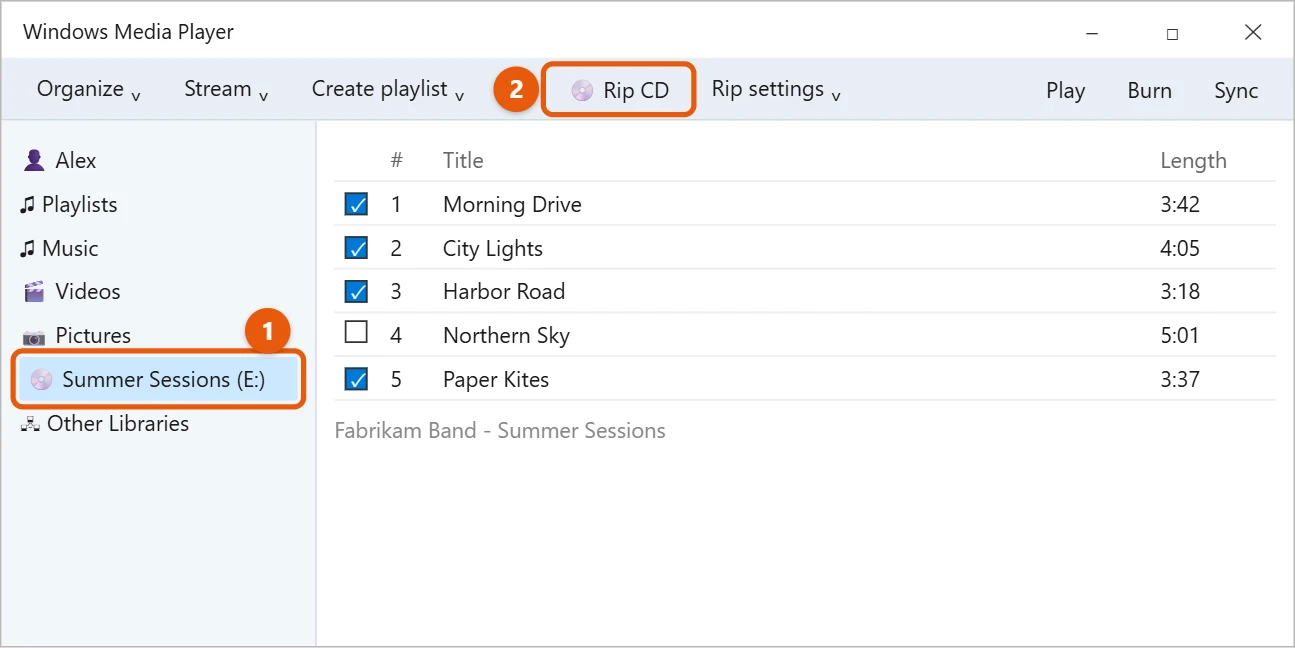Check the Northern Sky track checkbox
The height and width of the screenshot is (648, 1295).
point(356,332)
